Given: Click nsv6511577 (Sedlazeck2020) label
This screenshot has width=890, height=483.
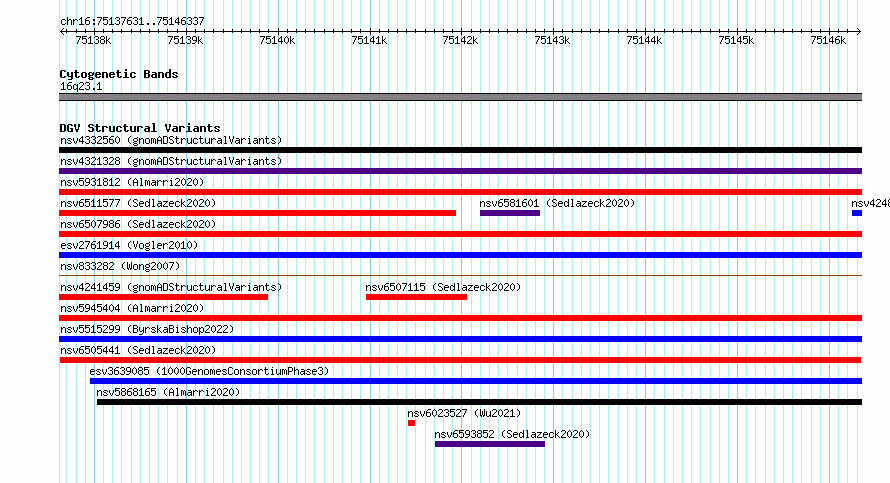Looking at the screenshot, I should (x=138, y=203).
